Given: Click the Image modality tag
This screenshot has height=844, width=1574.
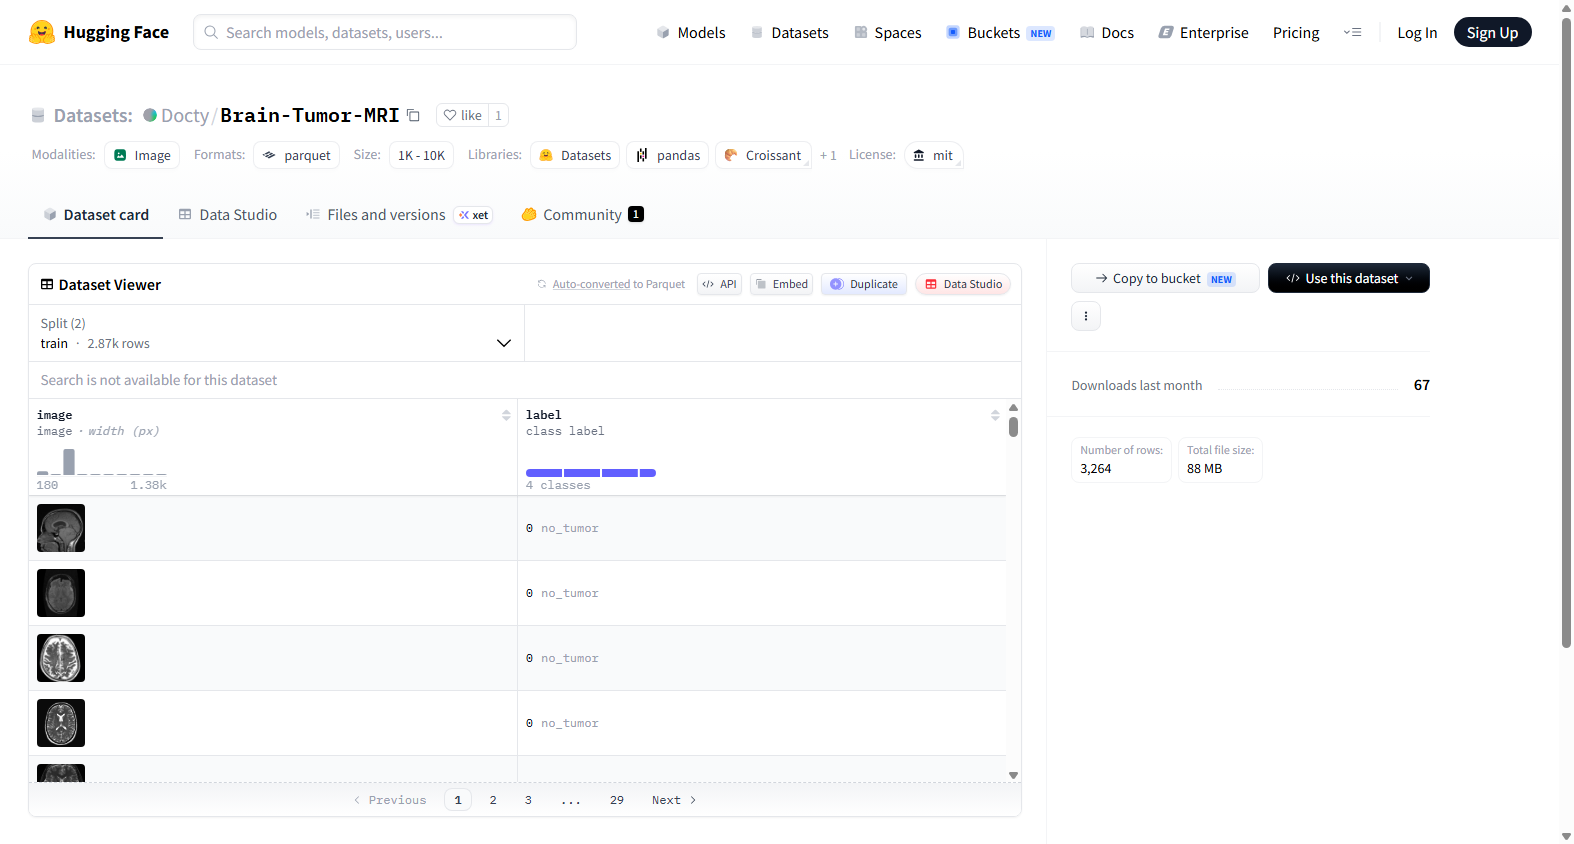Looking at the screenshot, I should click(142, 155).
